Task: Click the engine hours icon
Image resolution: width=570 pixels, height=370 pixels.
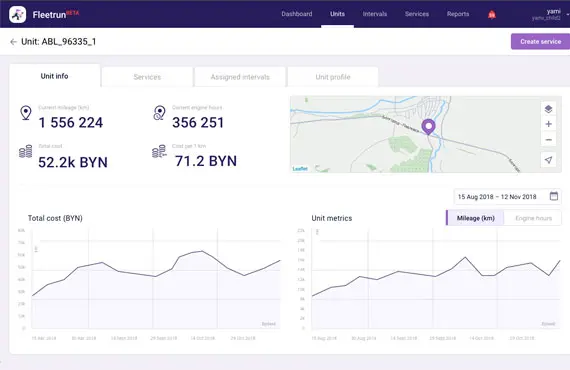Action: coord(159,113)
